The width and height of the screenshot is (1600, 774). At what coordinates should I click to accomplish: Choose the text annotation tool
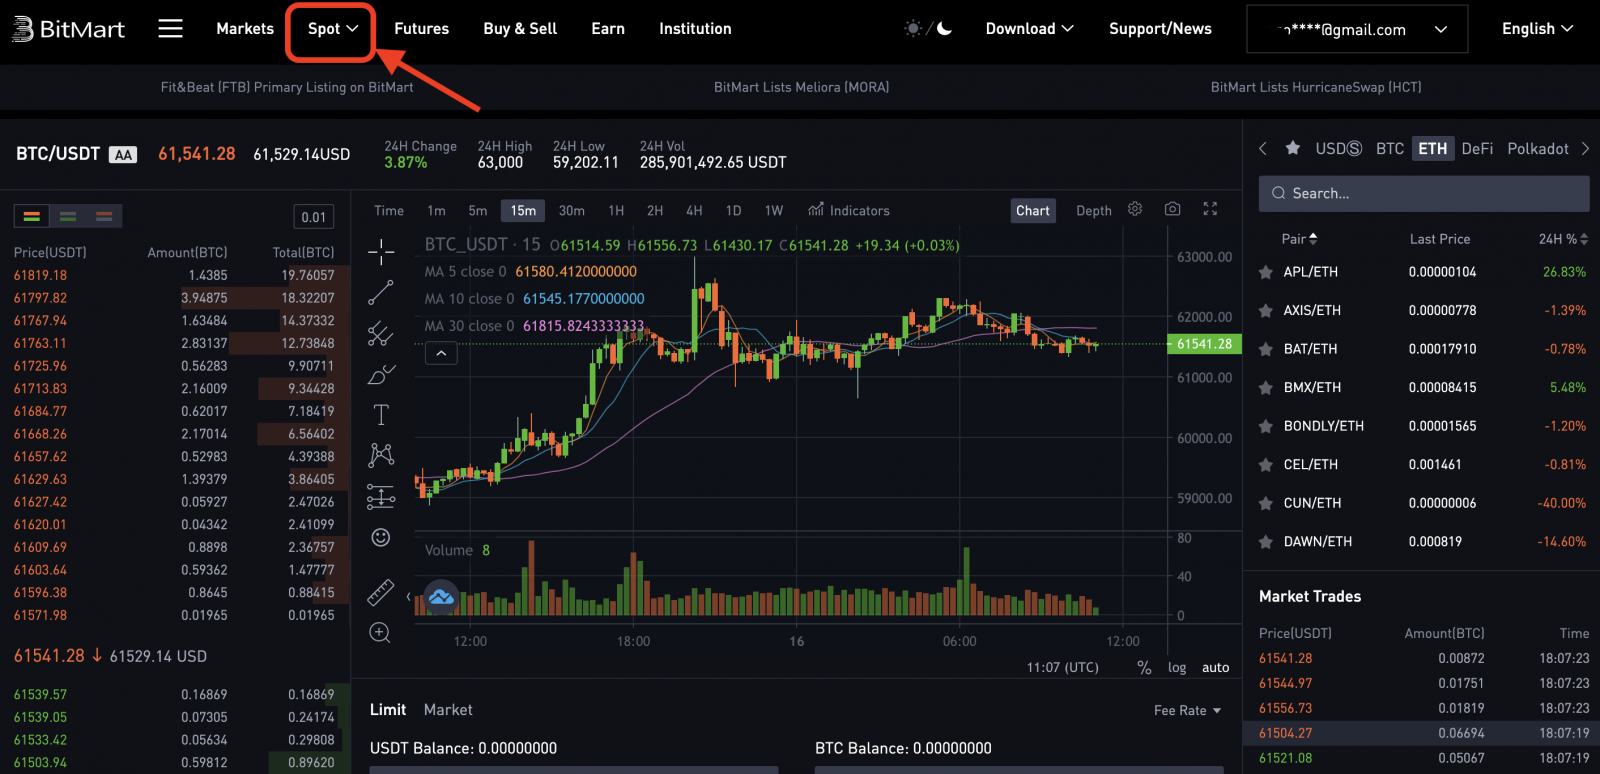tap(381, 415)
